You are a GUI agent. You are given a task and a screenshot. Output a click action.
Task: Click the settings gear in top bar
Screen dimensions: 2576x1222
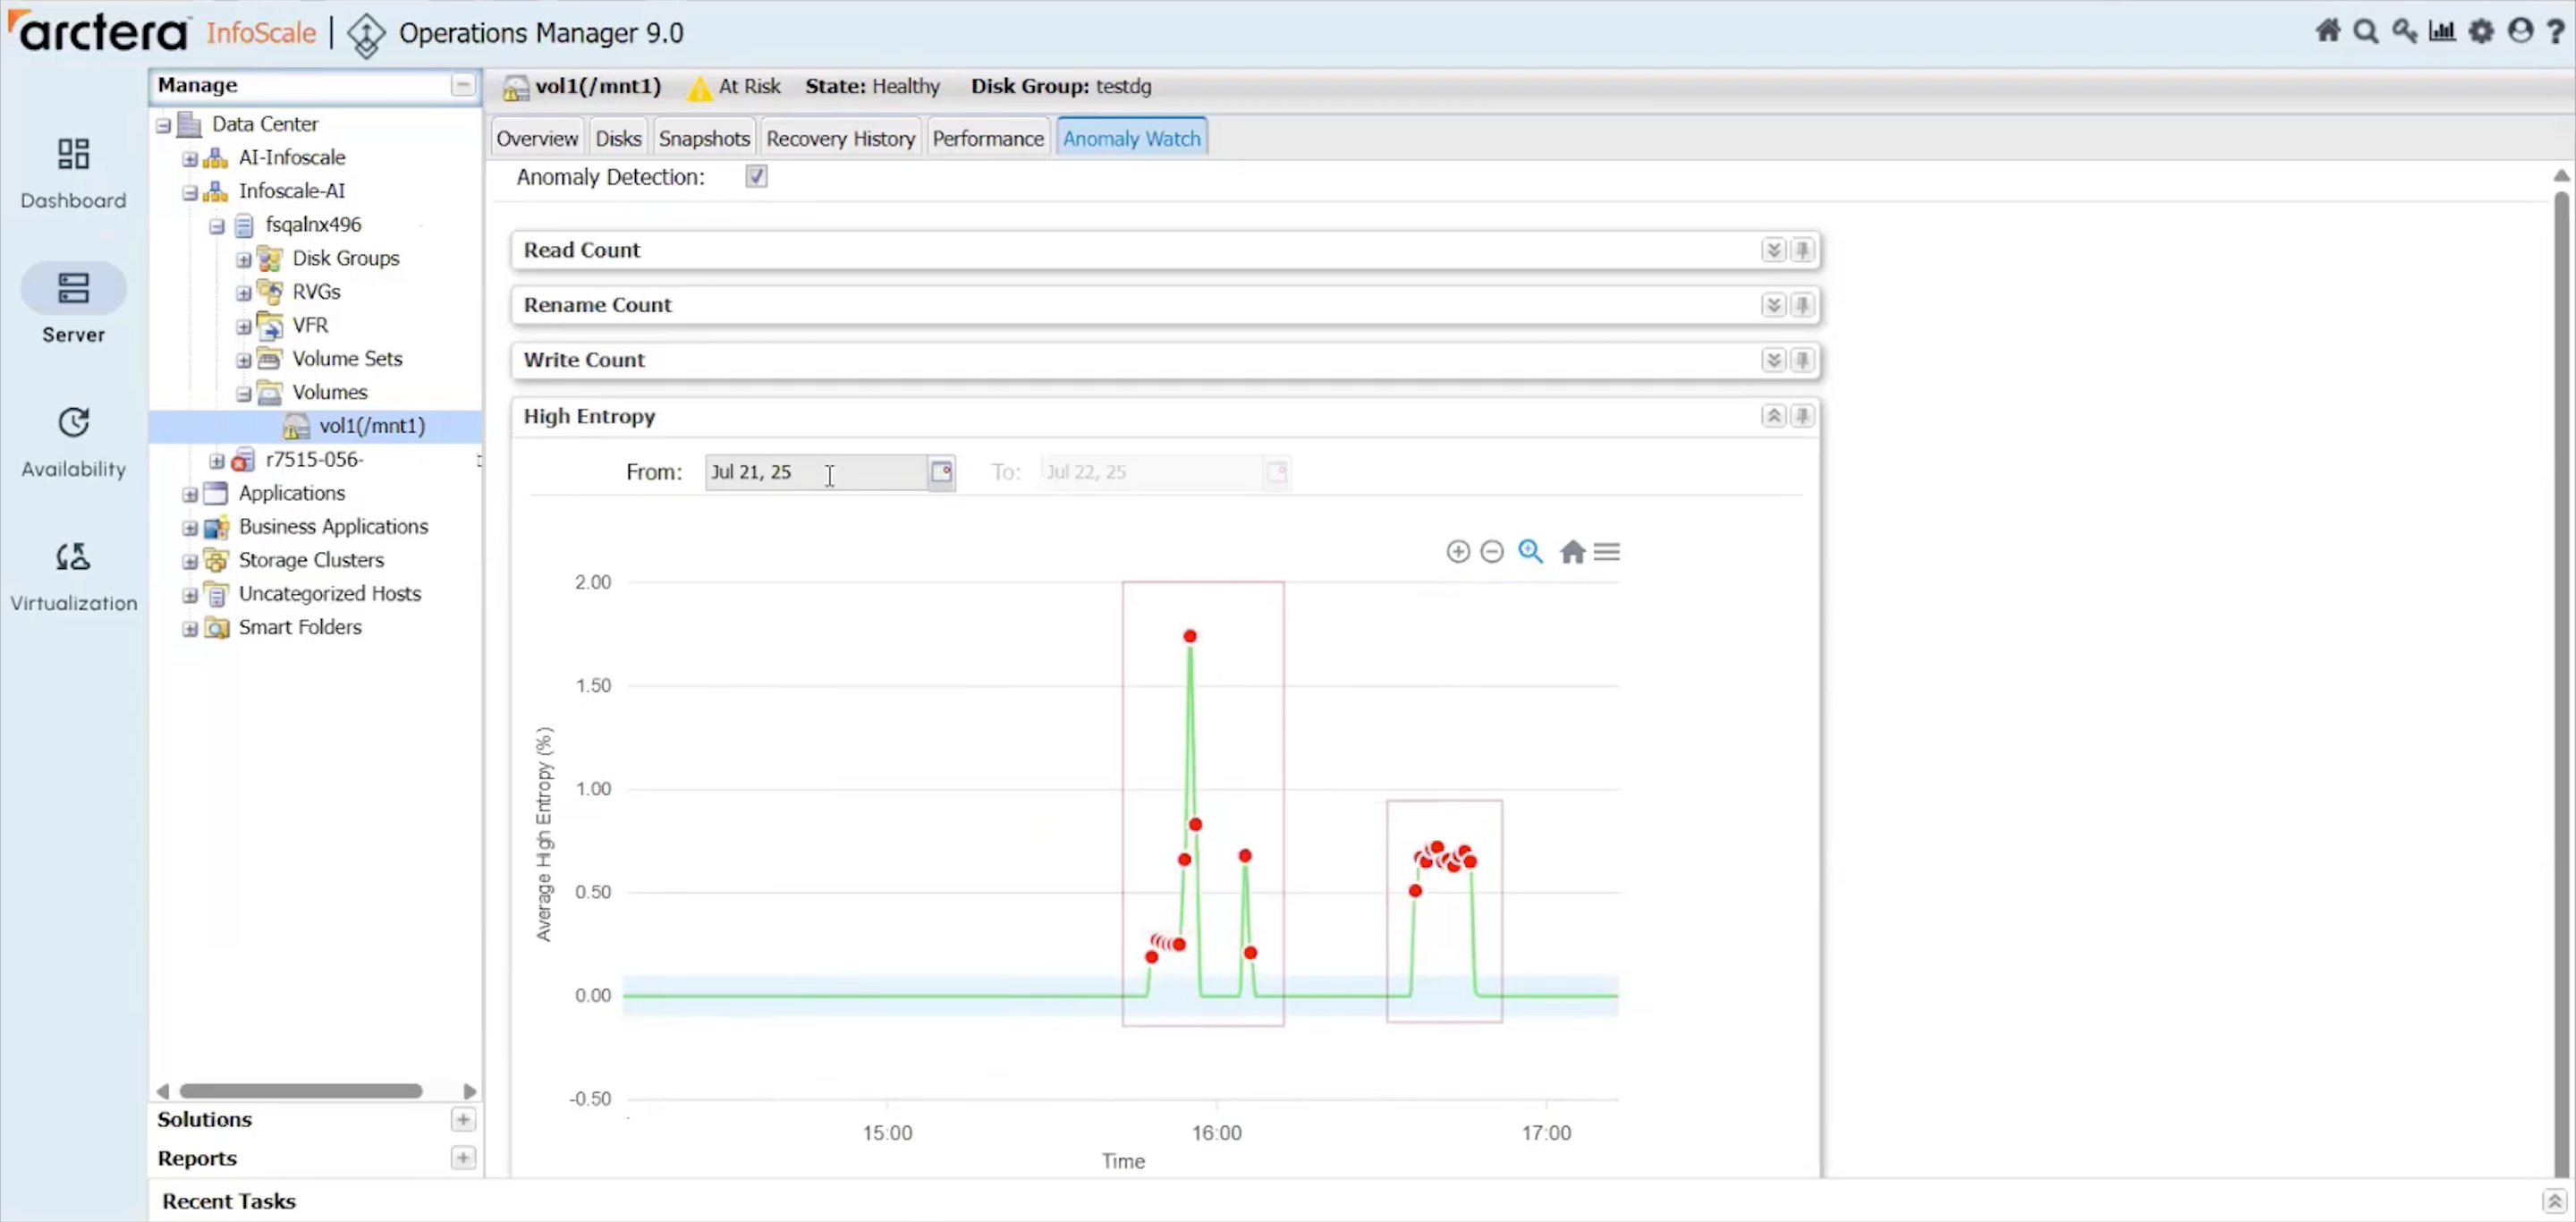coord(2481,32)
